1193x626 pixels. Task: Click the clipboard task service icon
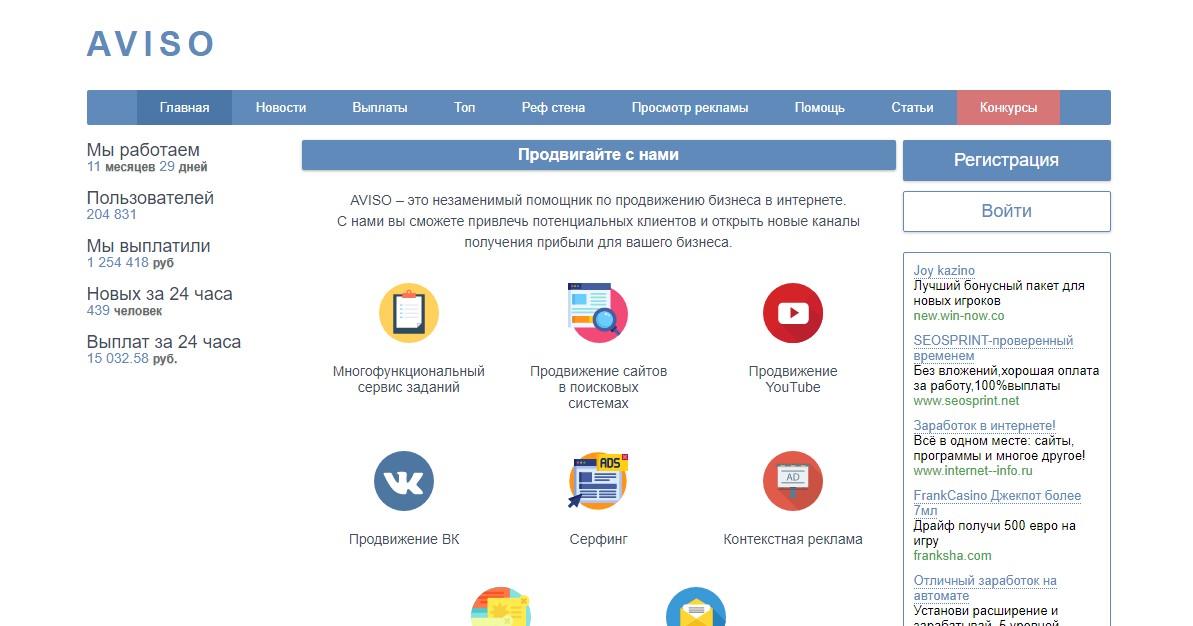408,313
